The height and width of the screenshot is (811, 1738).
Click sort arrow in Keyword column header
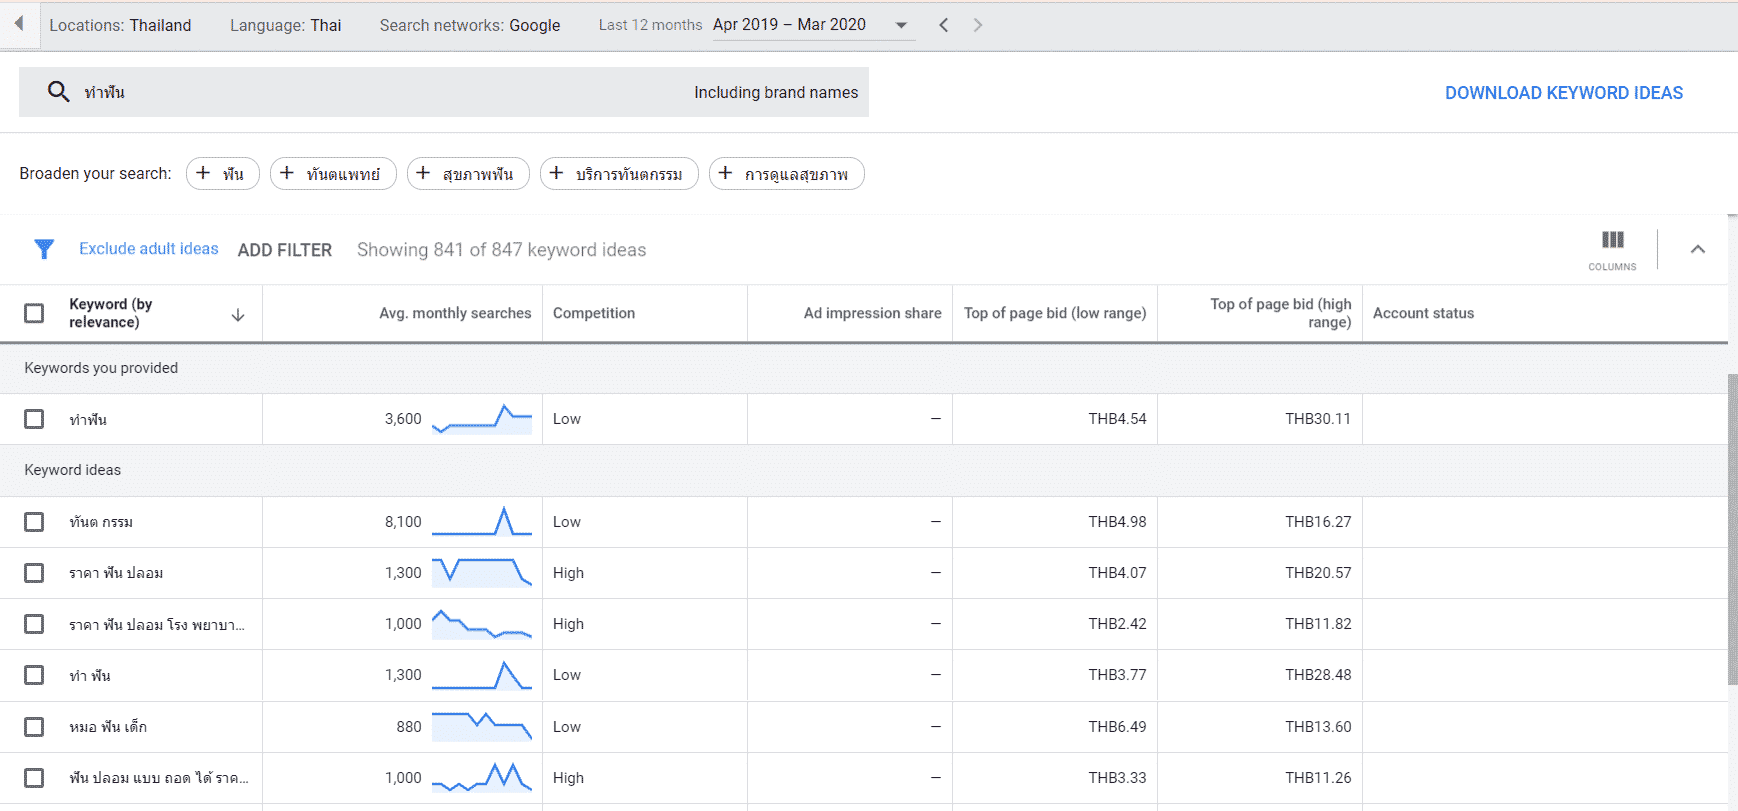click(238, 314)
